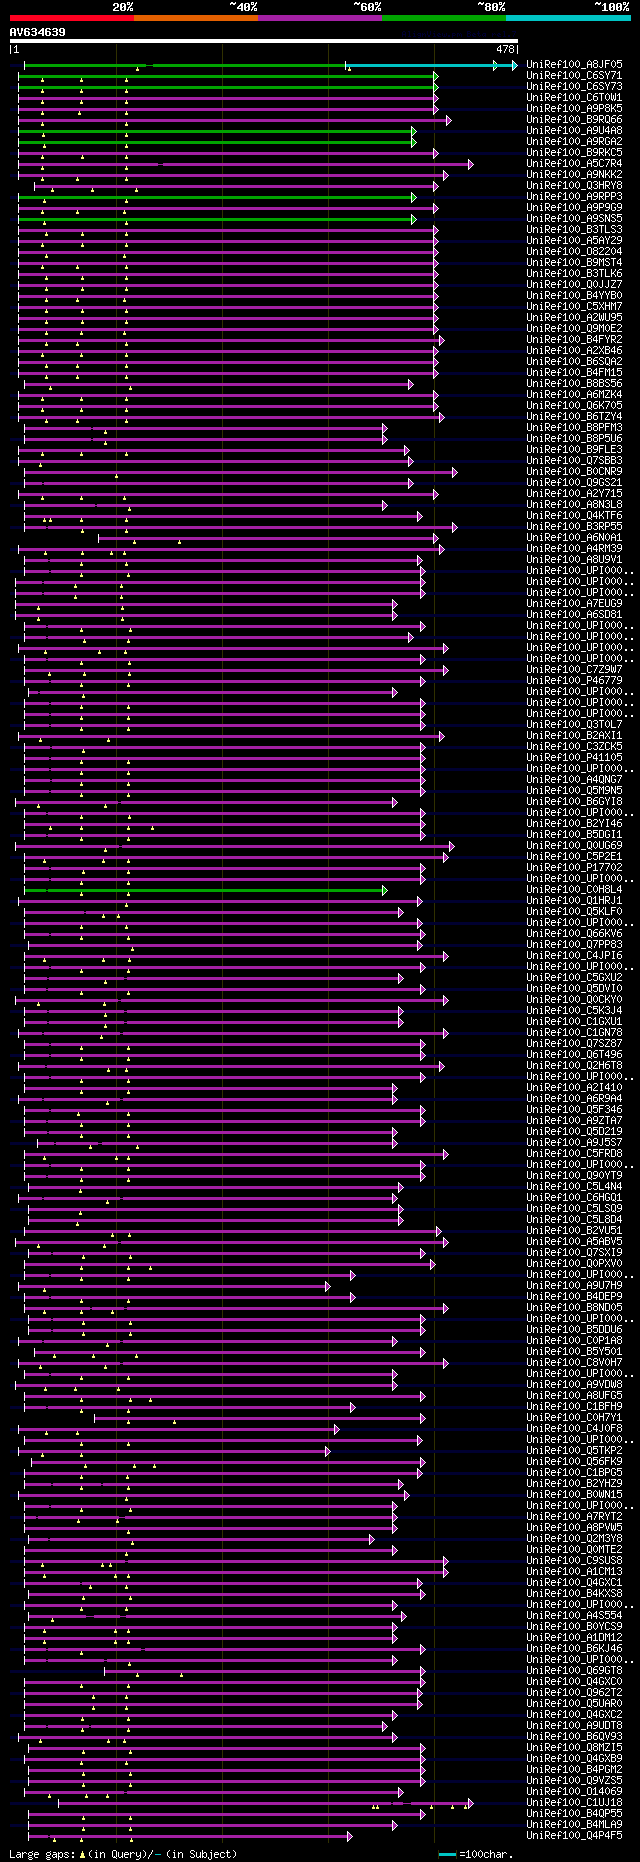
Task: Select the UniRef100_A6N0A1 label
Action: (574, 537)
